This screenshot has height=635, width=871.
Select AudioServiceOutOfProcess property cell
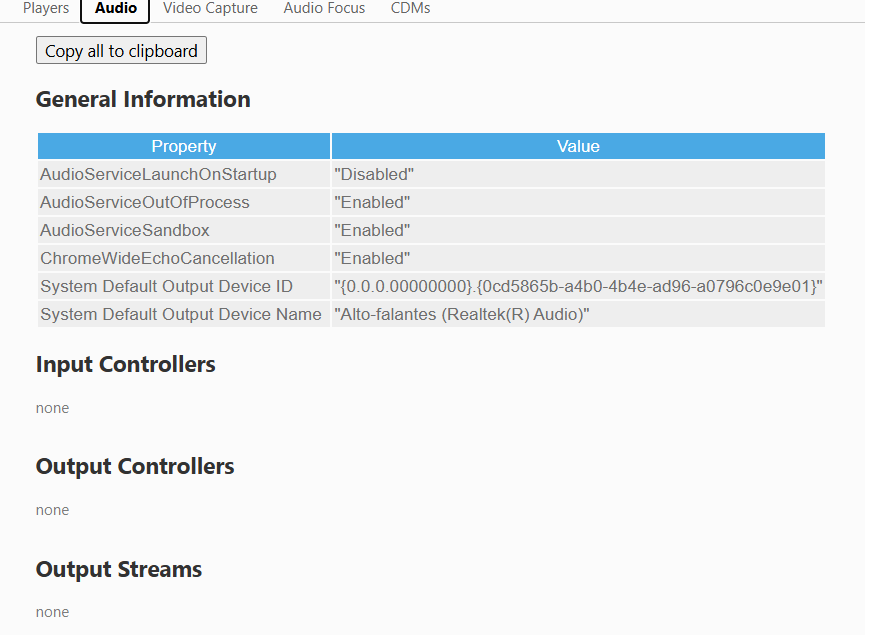(184, 202)
